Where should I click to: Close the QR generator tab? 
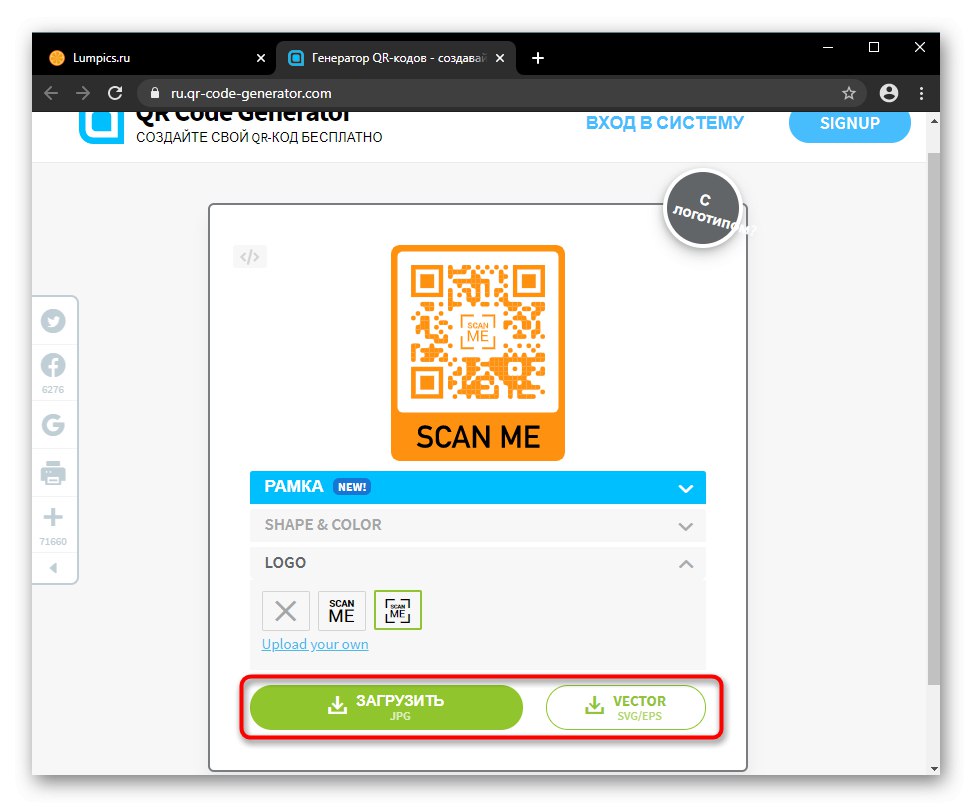[500, 58]
